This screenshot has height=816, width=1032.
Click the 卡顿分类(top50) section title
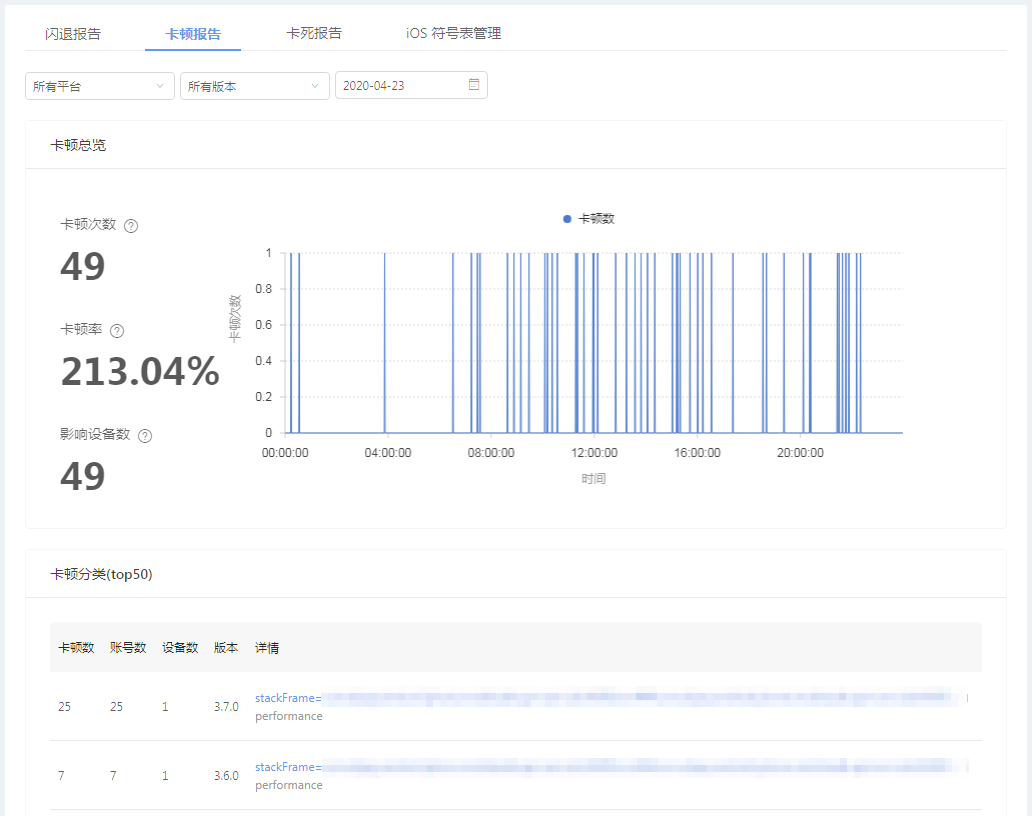(101, 574)
